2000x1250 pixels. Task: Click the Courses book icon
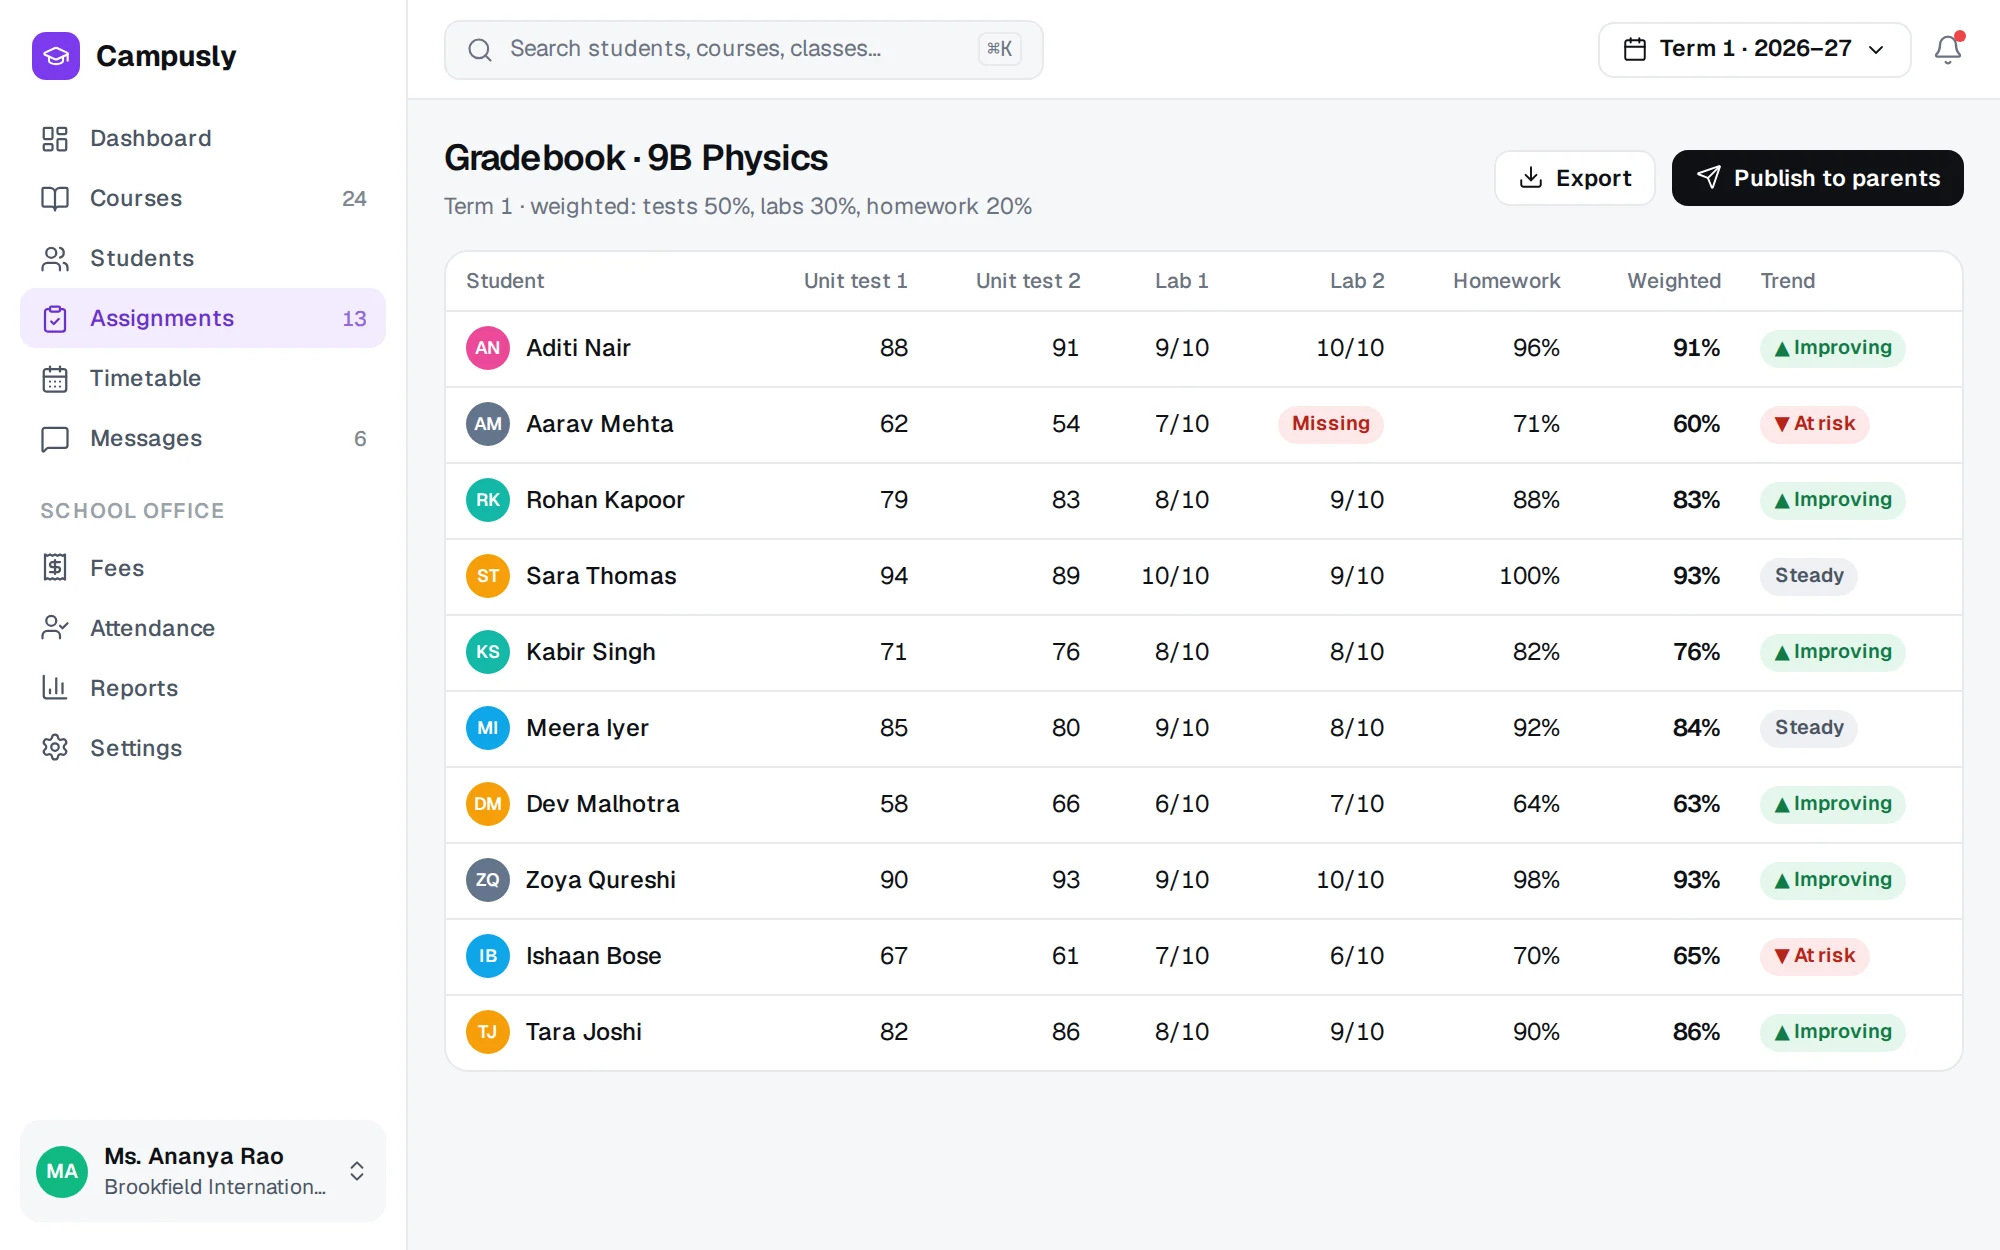(55, 198)
